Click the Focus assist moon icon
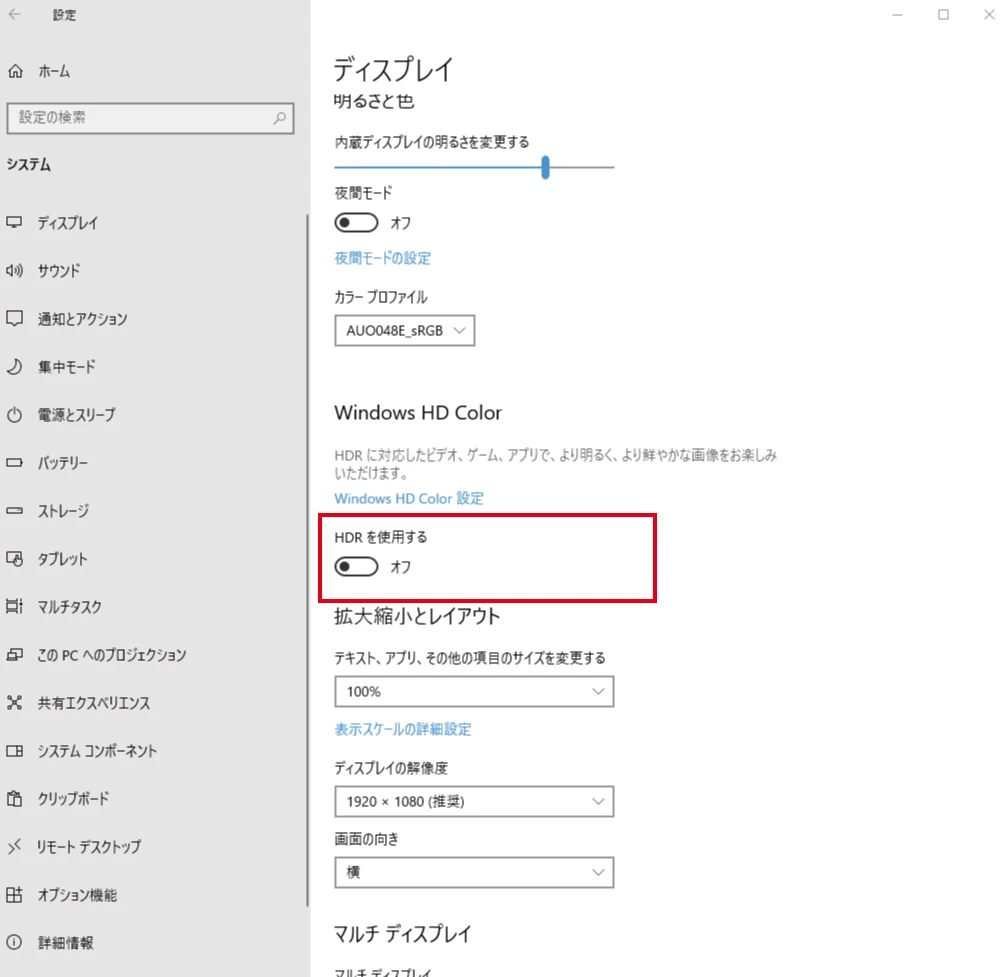 (14, 367)
